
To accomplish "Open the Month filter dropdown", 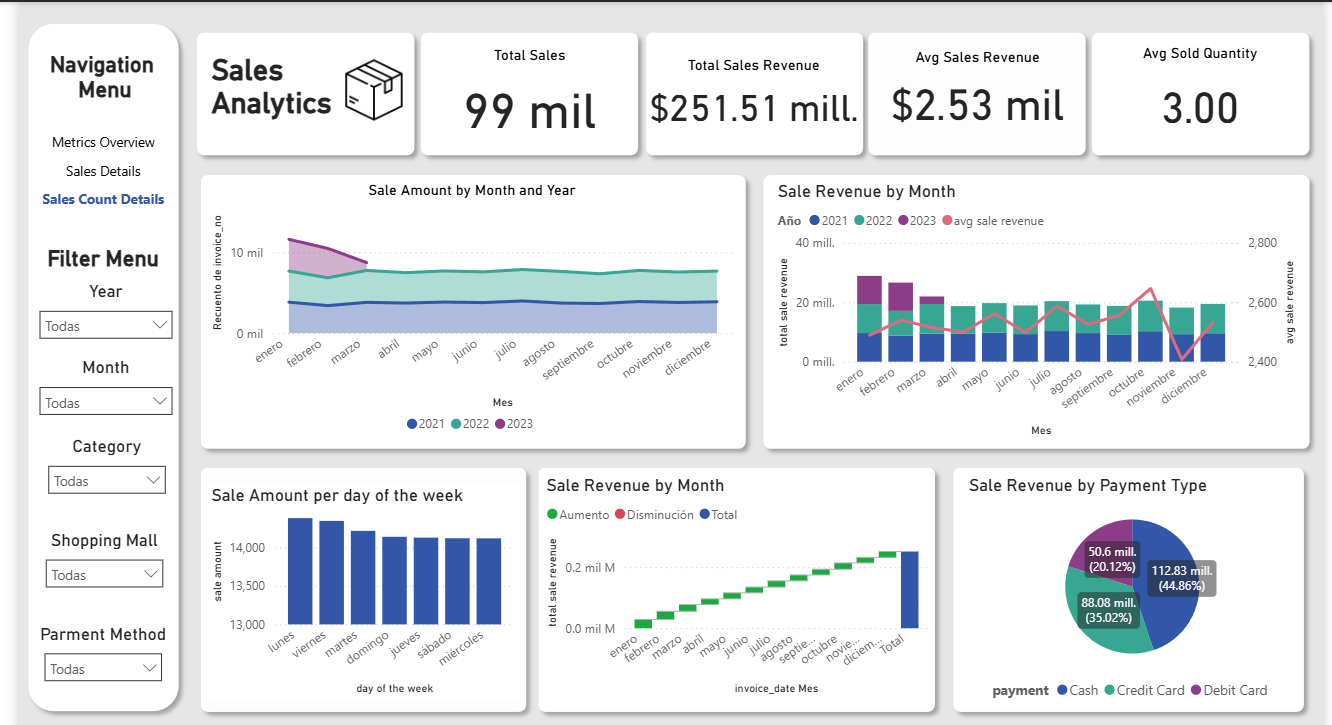I will (x=105, y=402).
